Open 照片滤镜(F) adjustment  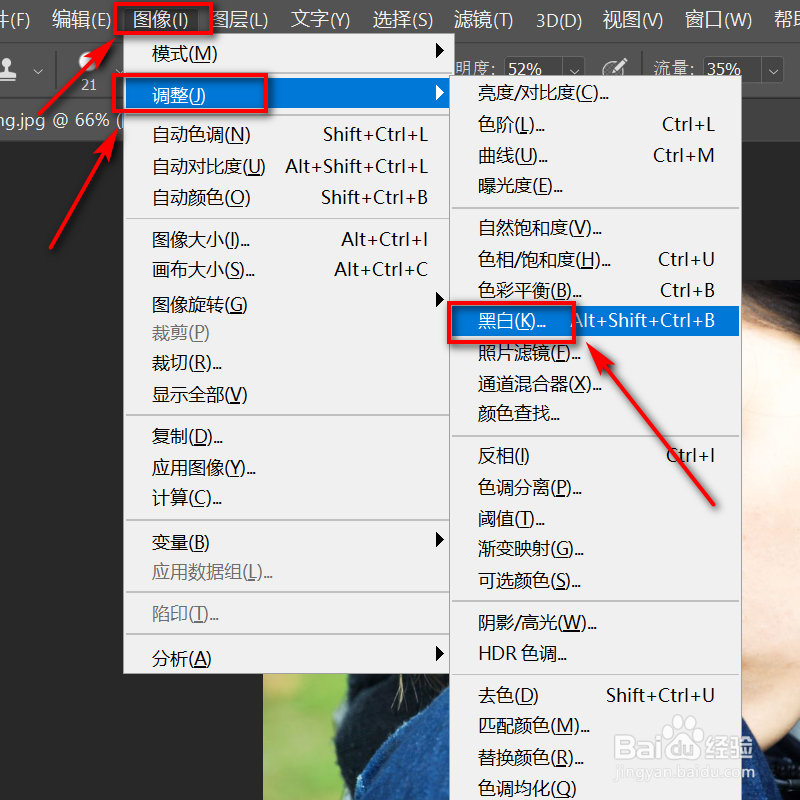click(595, 353)
